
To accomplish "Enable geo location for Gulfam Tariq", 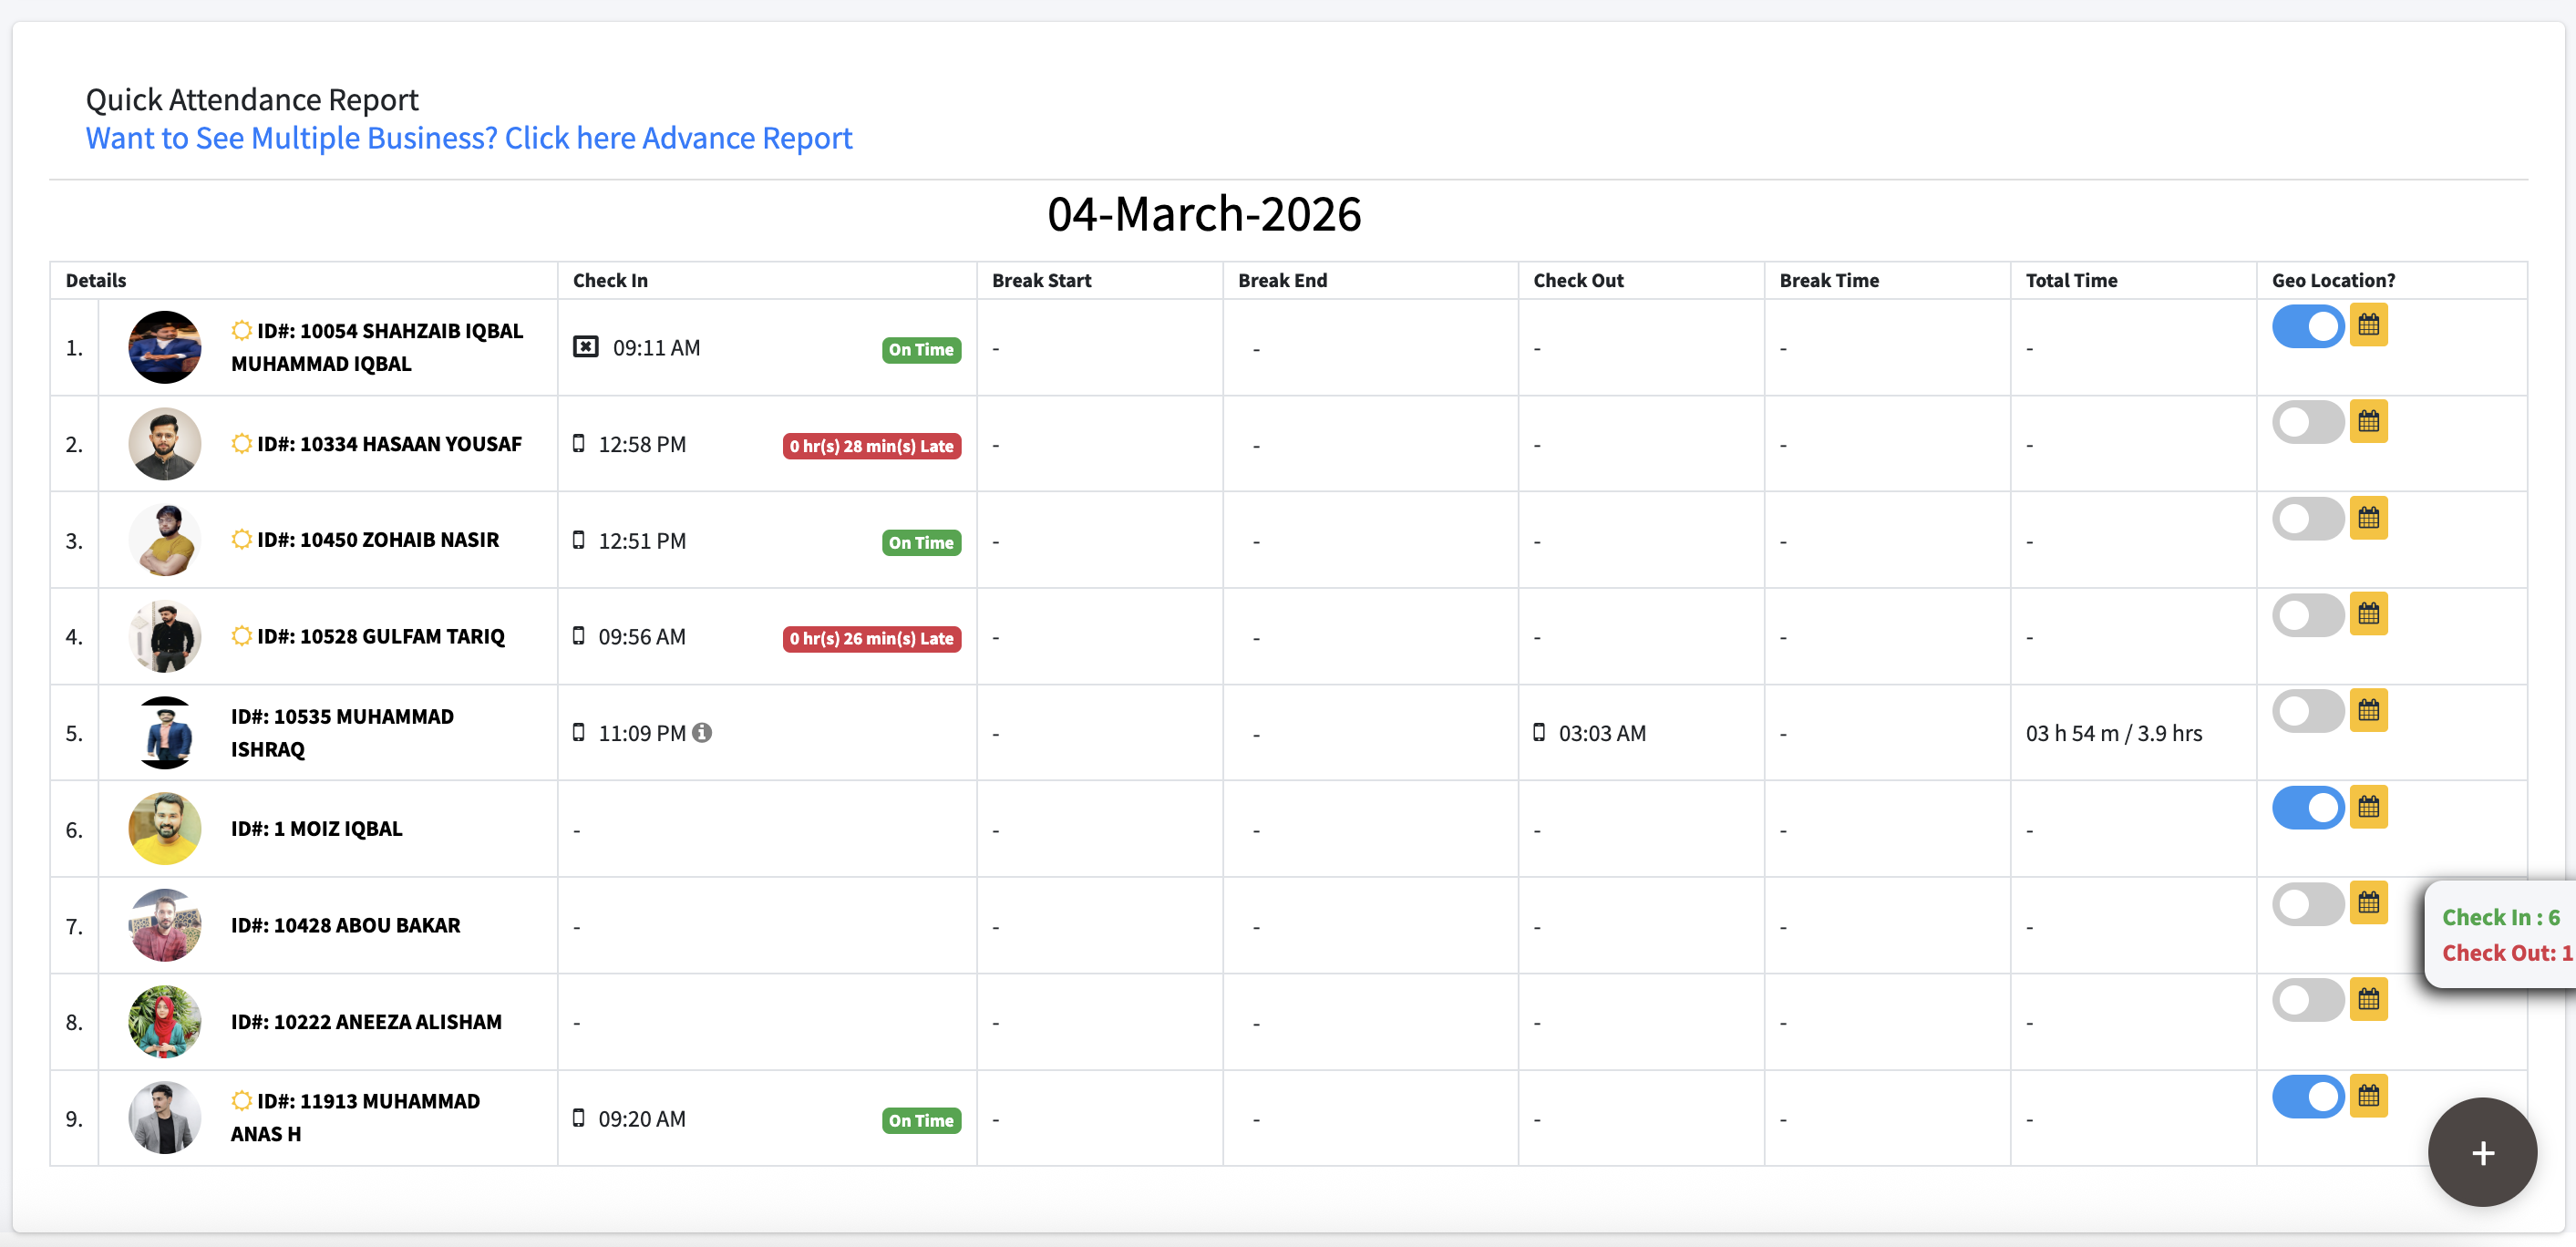I will coord(2307,615).
